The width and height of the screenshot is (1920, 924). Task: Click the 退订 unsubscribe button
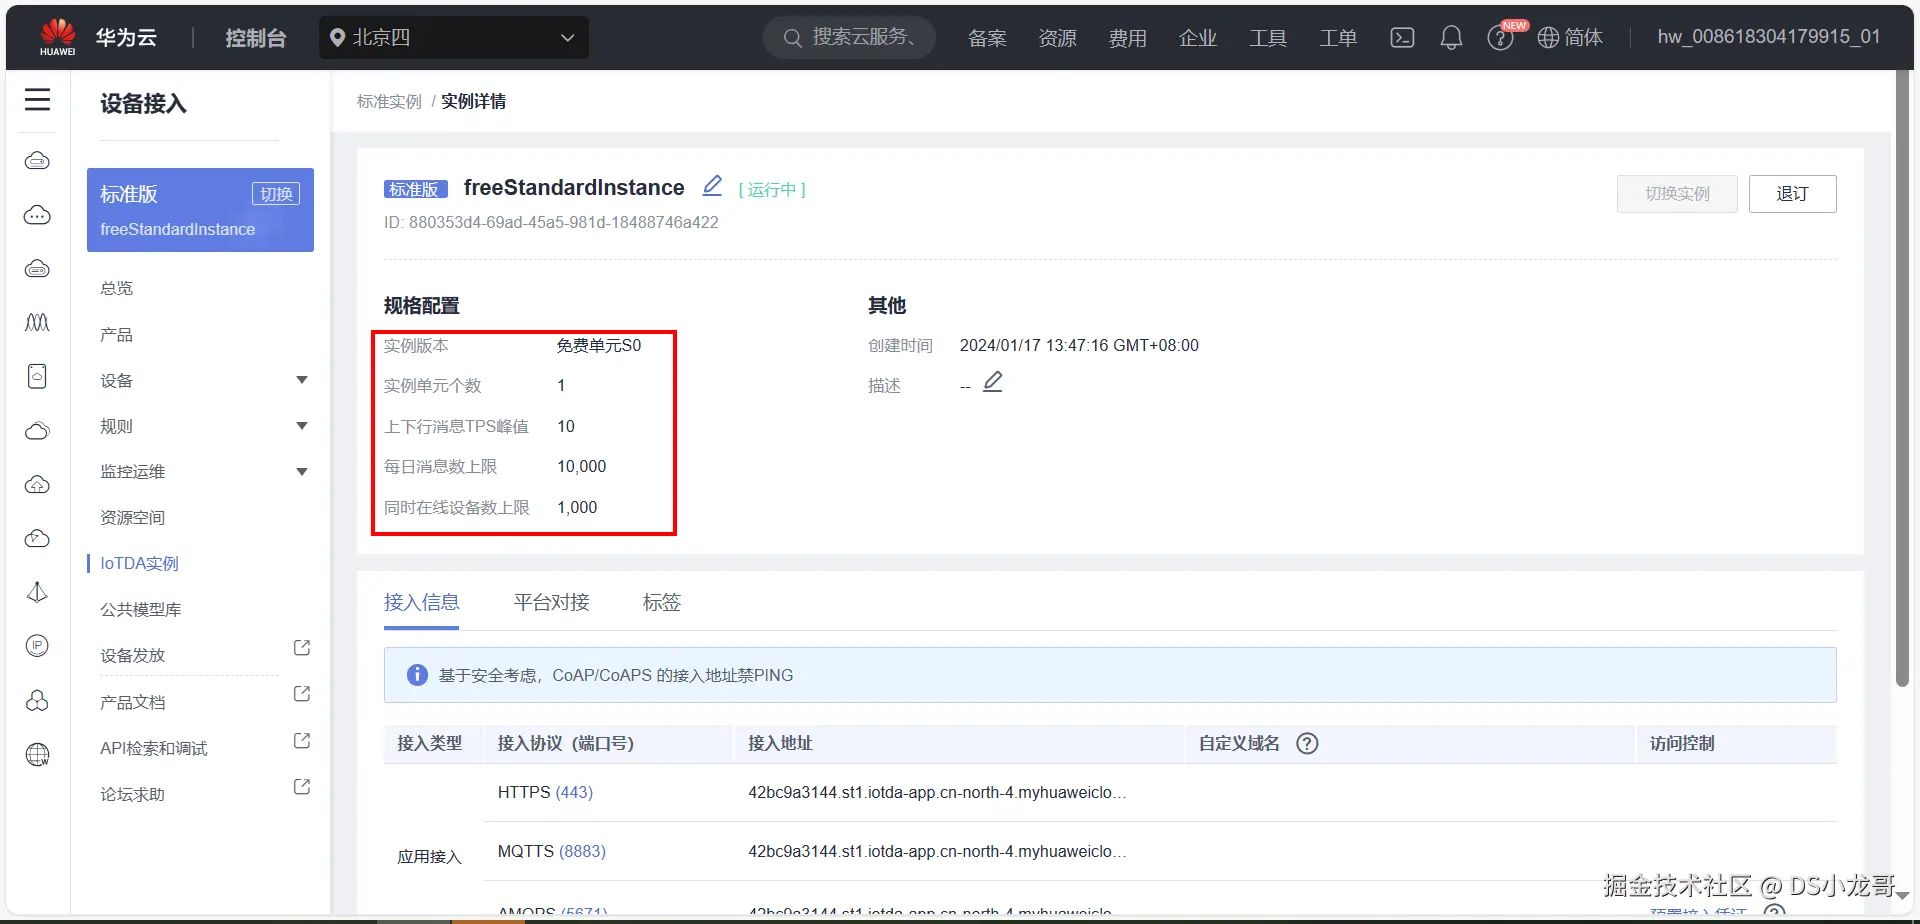1792,194
